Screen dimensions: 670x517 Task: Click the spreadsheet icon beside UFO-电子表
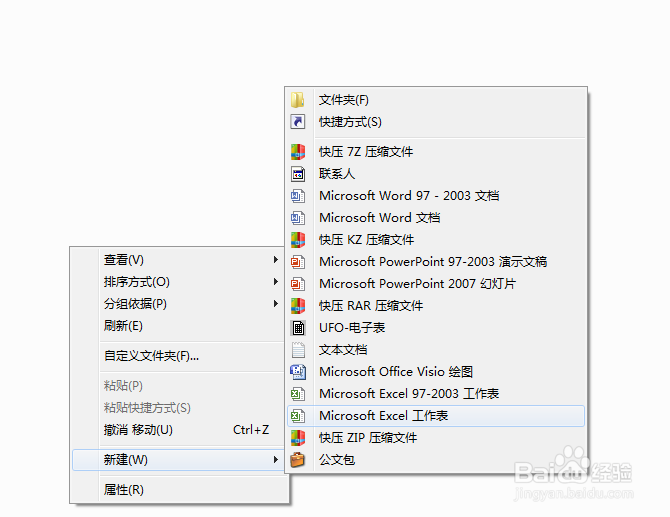coord(298,328)
